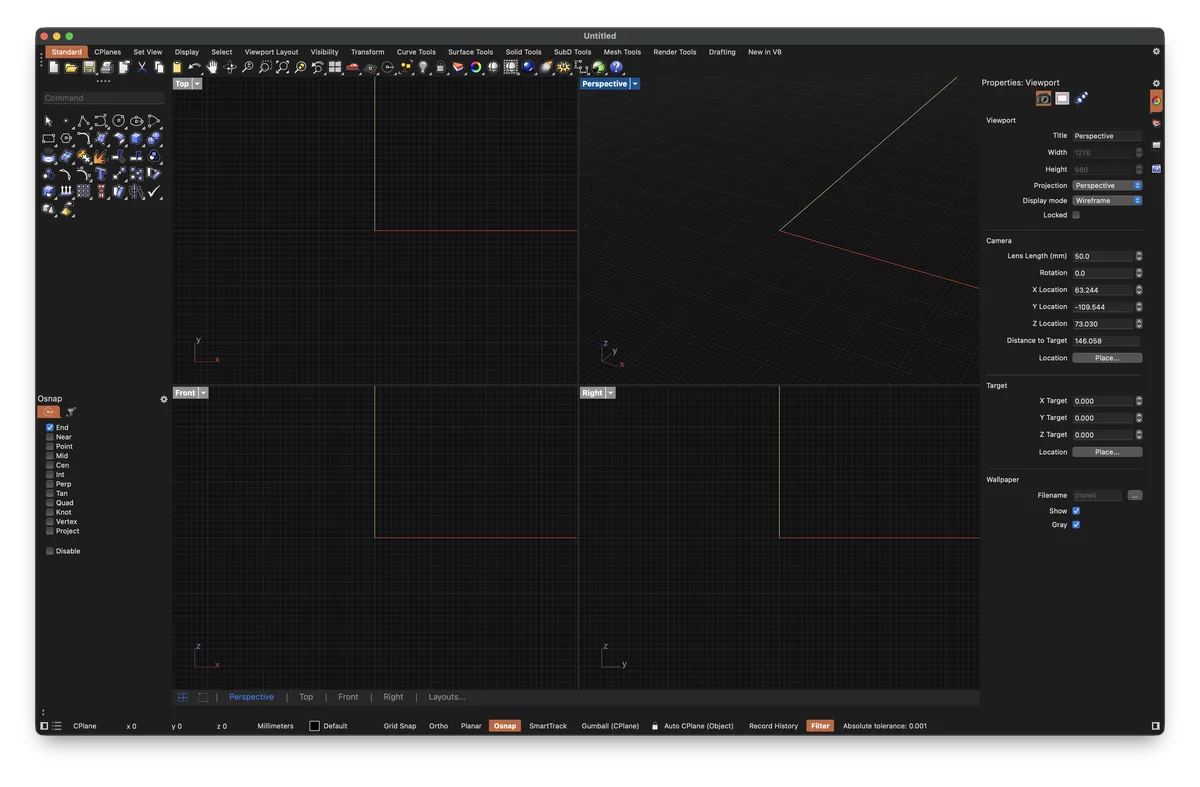Click into the Command input field

tap(103, 98)
